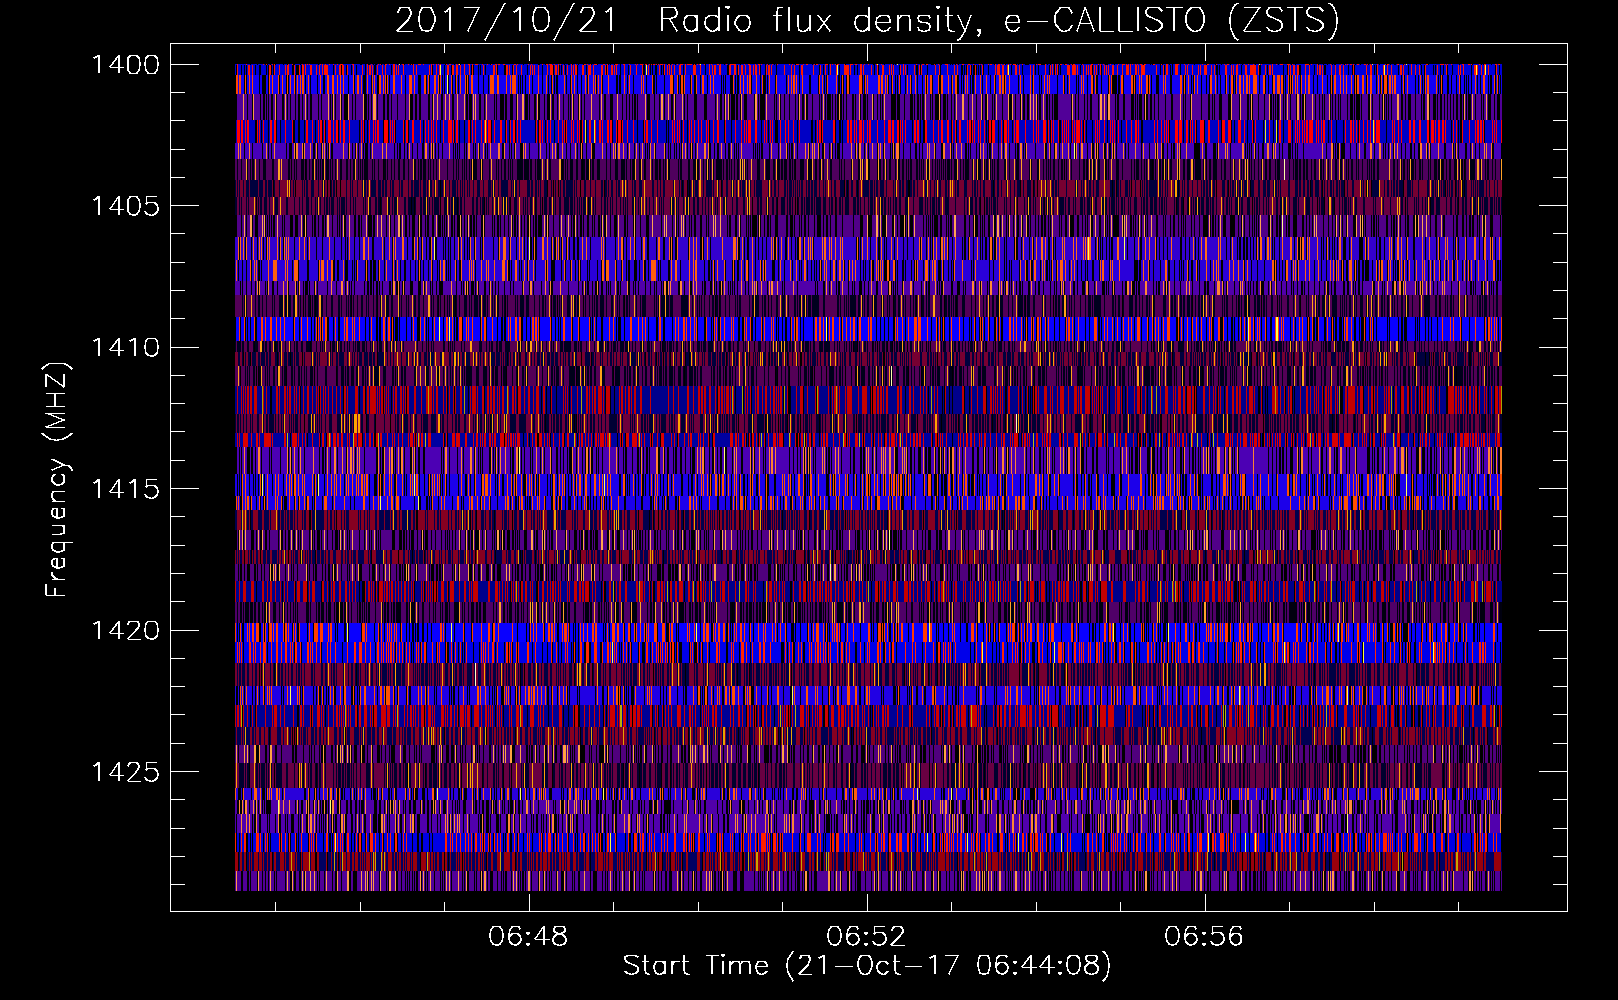The width and height of the screenshot is (1618, 1000).
Task: Click the 1410 frequency tick label
Action: coord(125,348)
